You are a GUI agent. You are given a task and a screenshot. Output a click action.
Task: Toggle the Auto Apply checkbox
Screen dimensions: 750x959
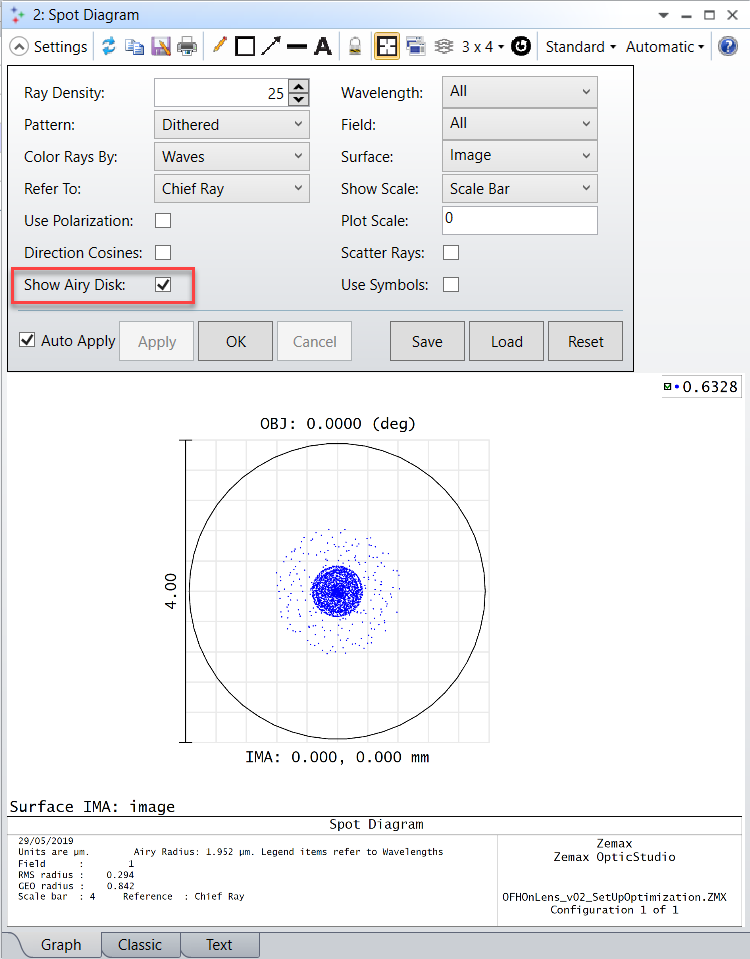tap(27, 340)
